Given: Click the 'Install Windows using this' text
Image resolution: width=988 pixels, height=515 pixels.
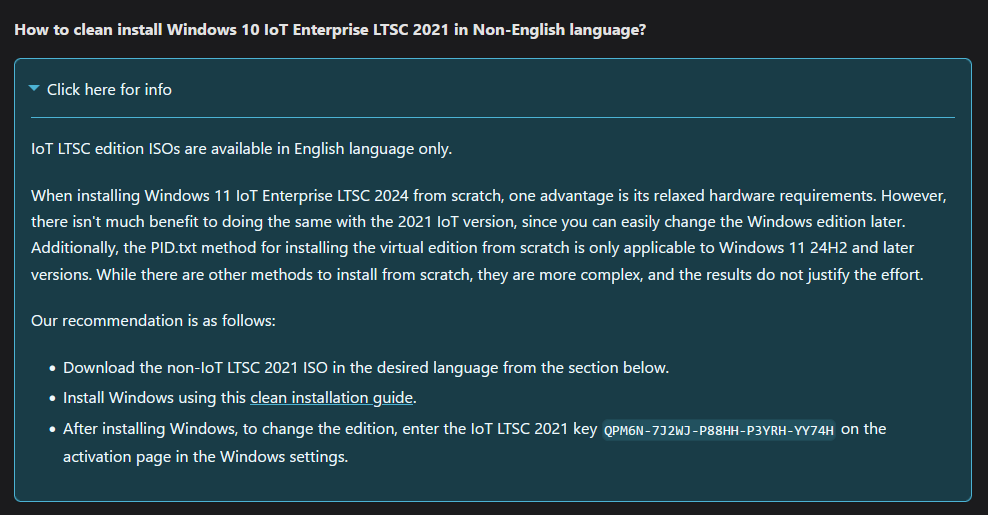Looking at the screenshot, I should coord(154,398).
